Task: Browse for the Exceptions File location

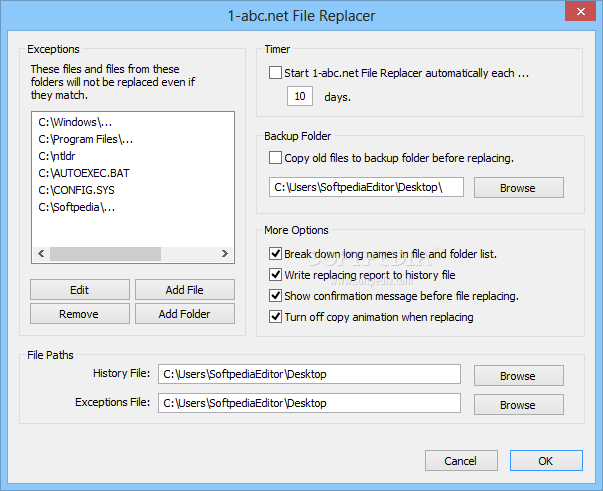Action: click(519, 404)
